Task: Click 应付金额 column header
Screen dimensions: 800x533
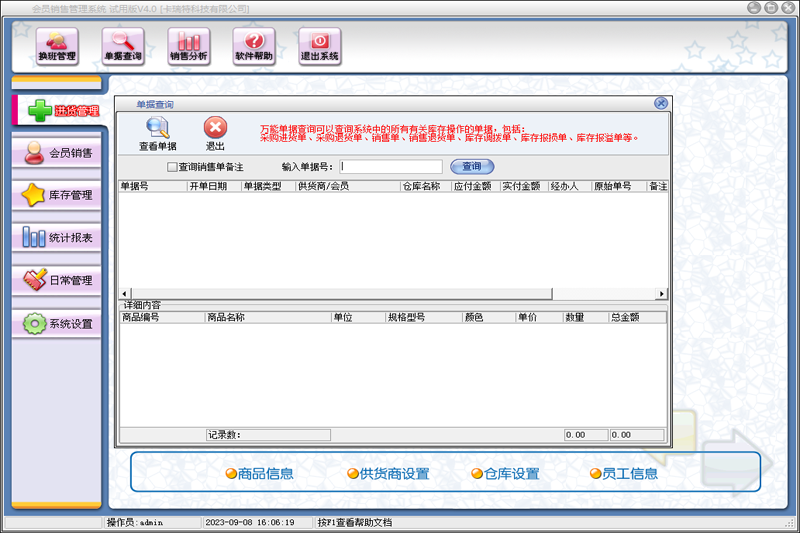Action: [476, 186]
